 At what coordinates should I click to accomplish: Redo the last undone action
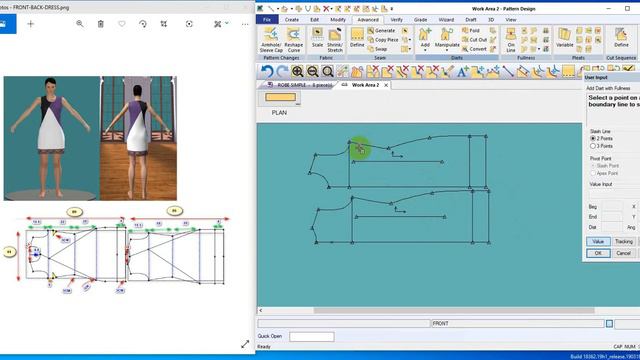point(282,72)
